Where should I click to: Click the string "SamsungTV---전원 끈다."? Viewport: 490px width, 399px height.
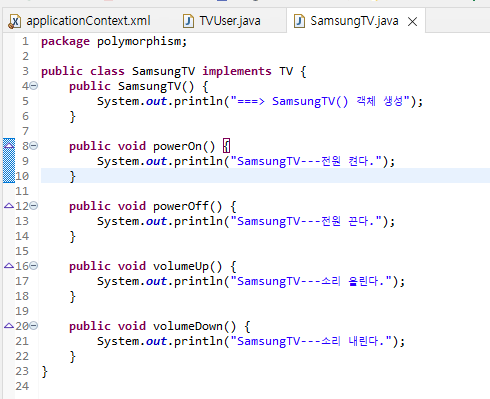coord(306,221)
